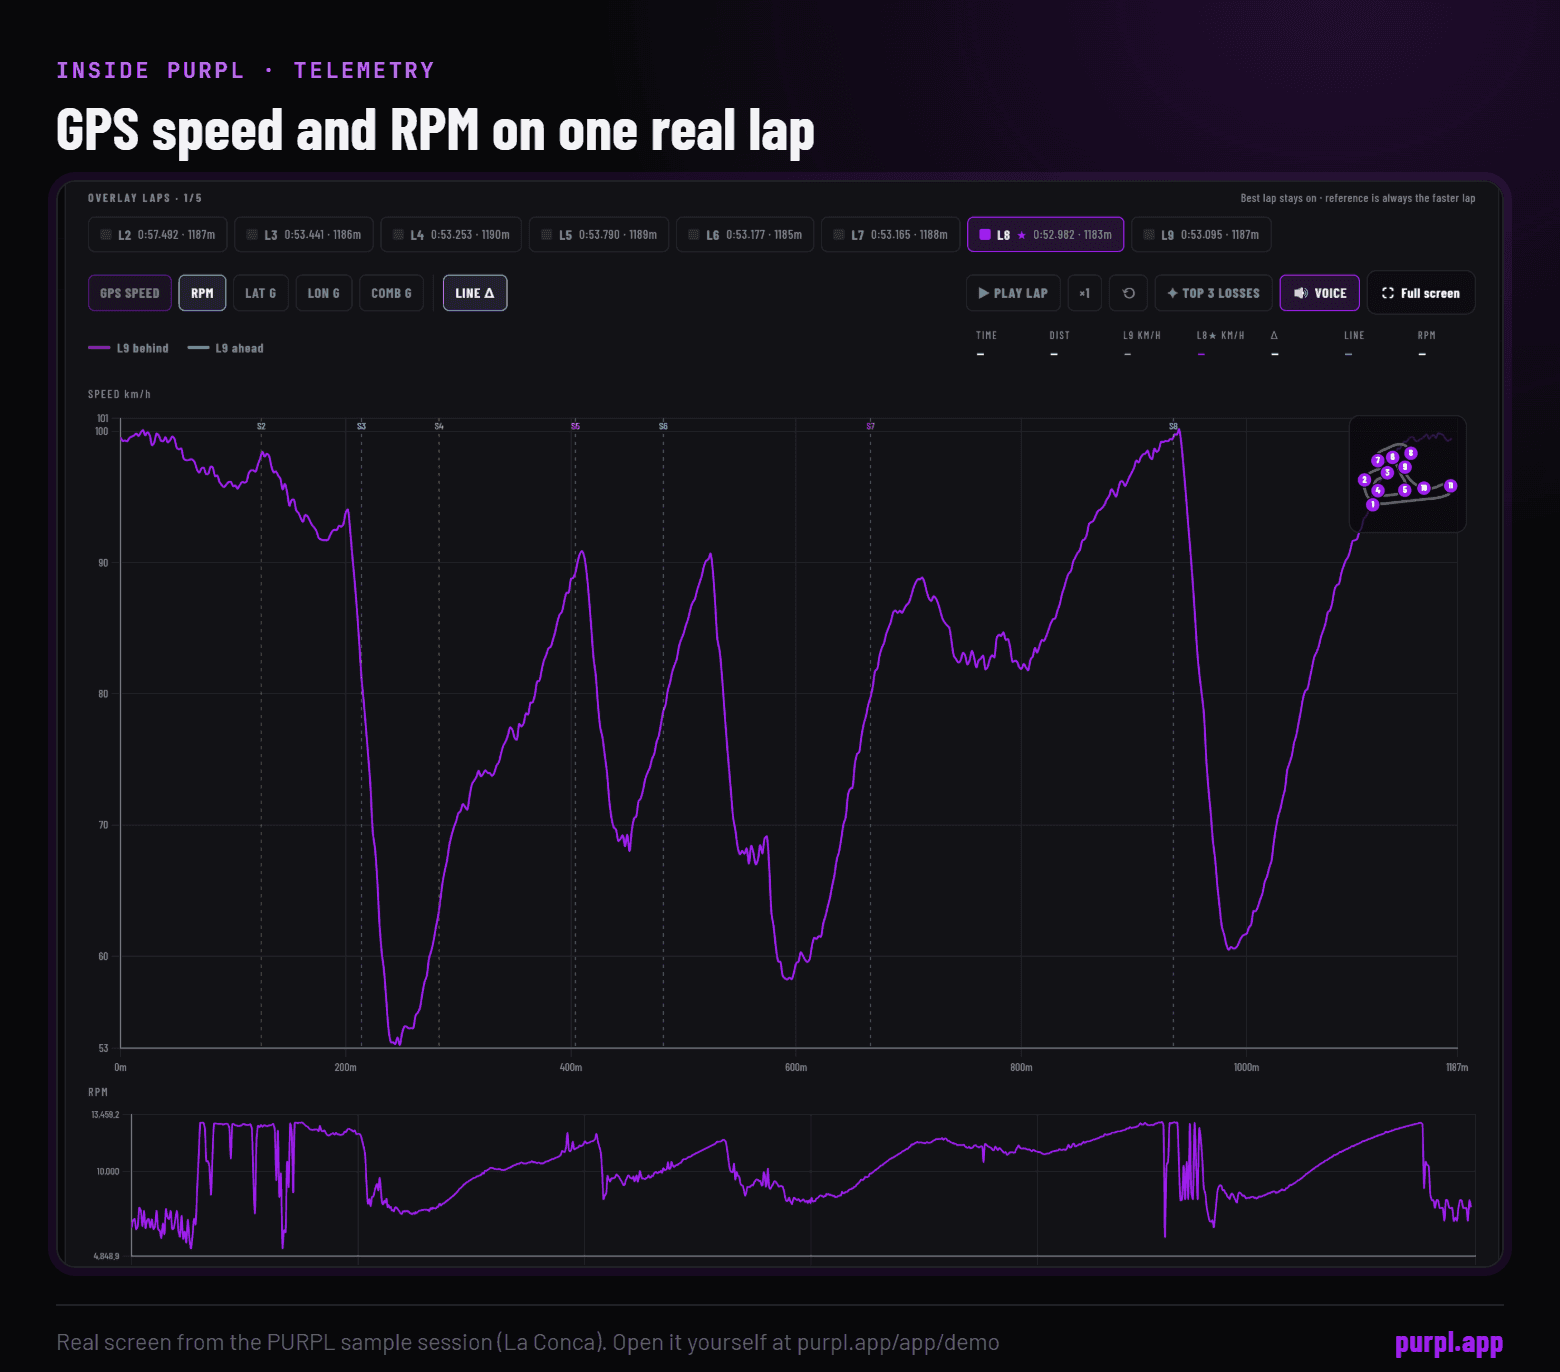Select the LAT G channel
This screenshot has height=1372, width=1560.
pos(261,293)
